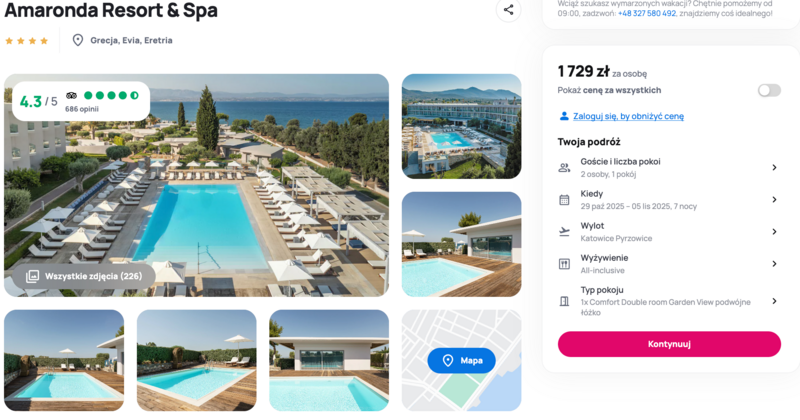The height and width of the screenshot is (420, 800).
Task: Call the +48 327 580 492 phone link
Action: point(646,13)
